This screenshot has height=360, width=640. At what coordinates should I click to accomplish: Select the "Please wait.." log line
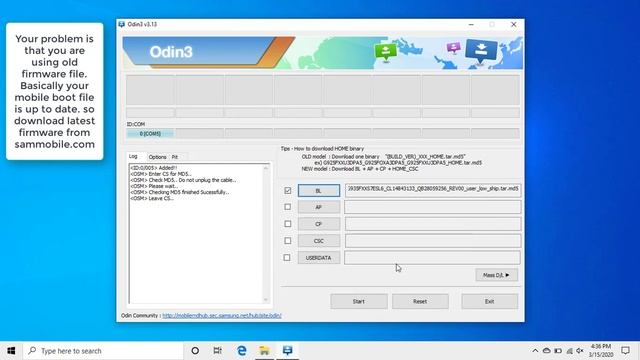click(x=154, y=186)
